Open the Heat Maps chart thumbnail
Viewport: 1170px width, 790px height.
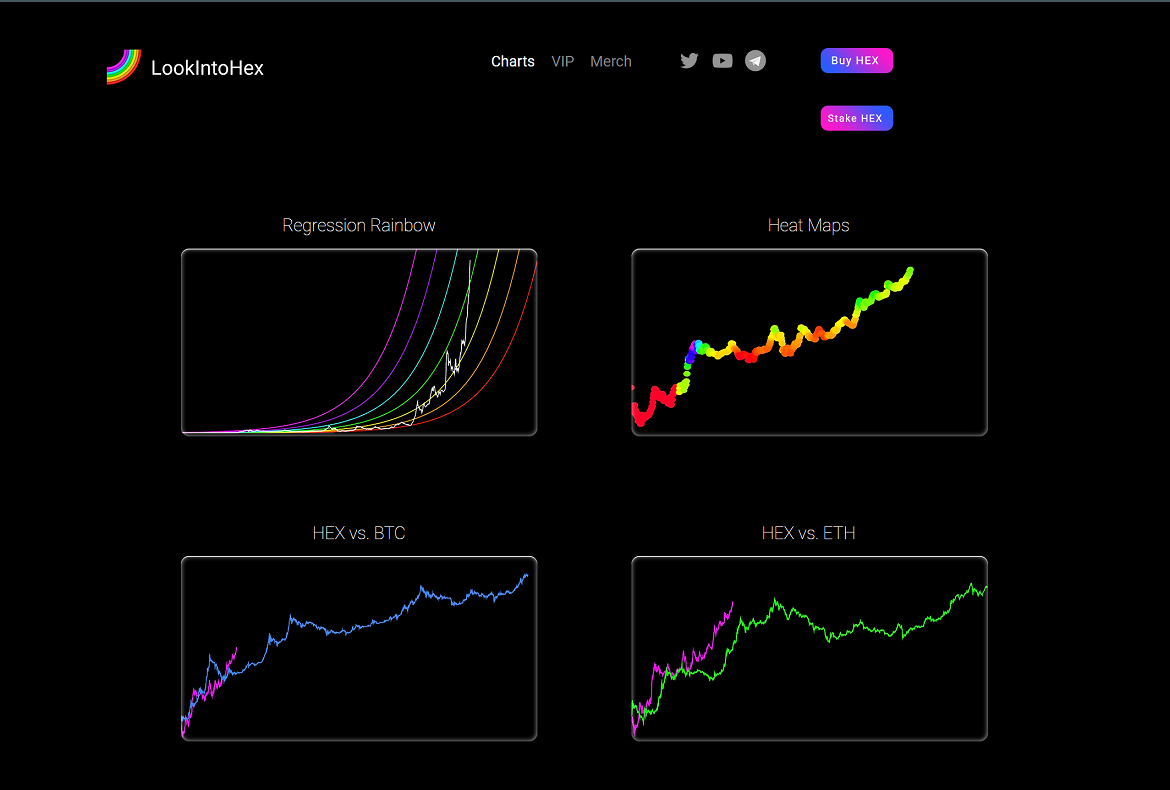[x=810, y=342]
